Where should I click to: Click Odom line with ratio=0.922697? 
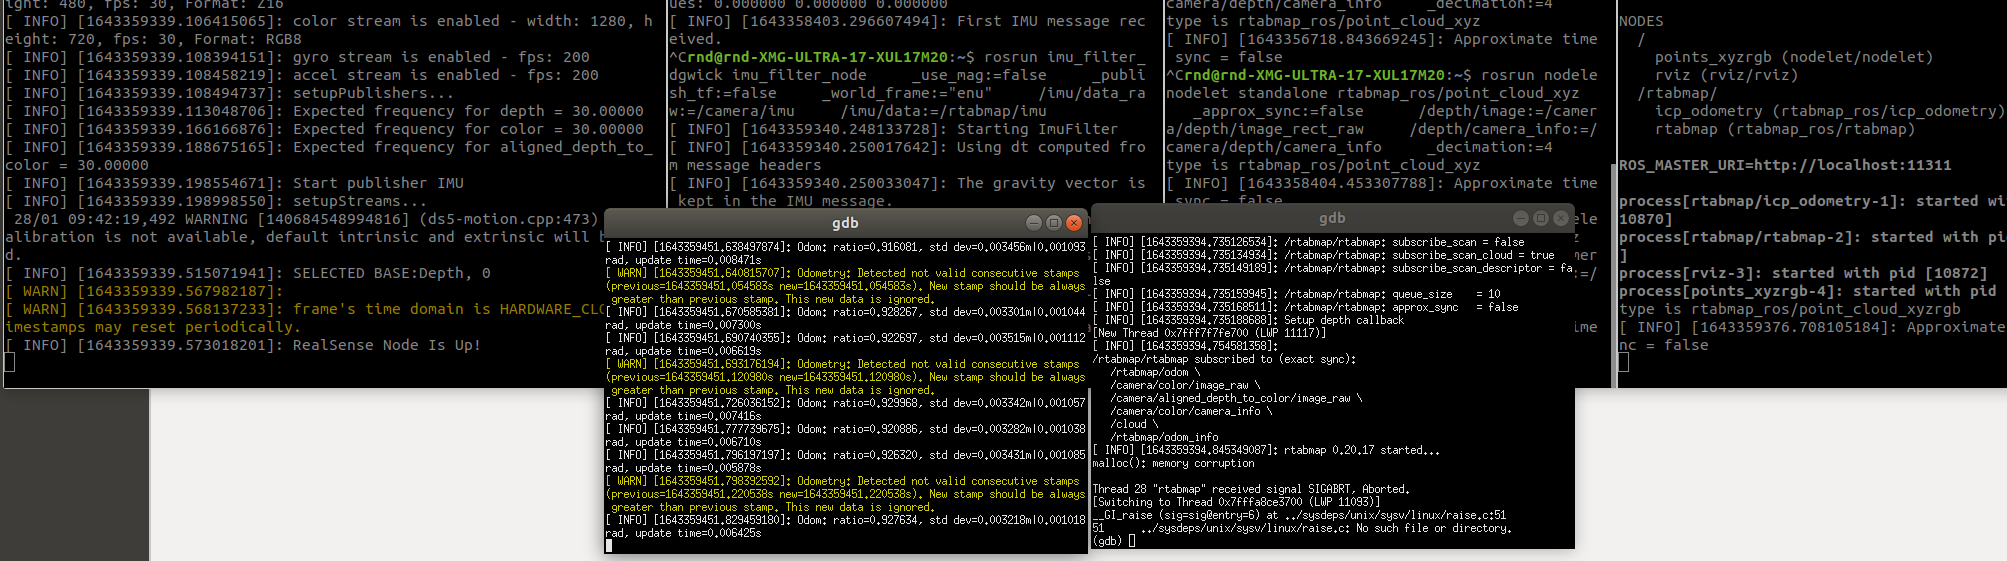point(846,344)
